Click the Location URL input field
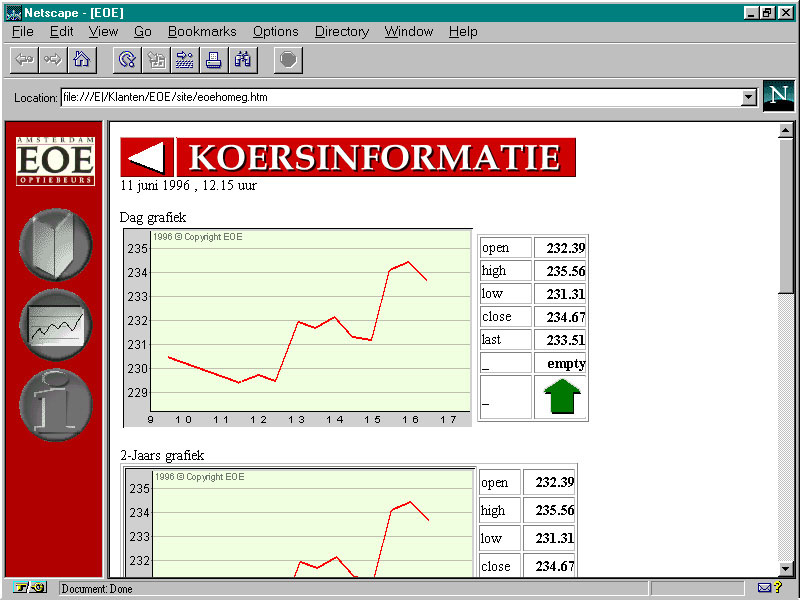Image resolution: width=800 pixels, height=600 pixels. 401,97
